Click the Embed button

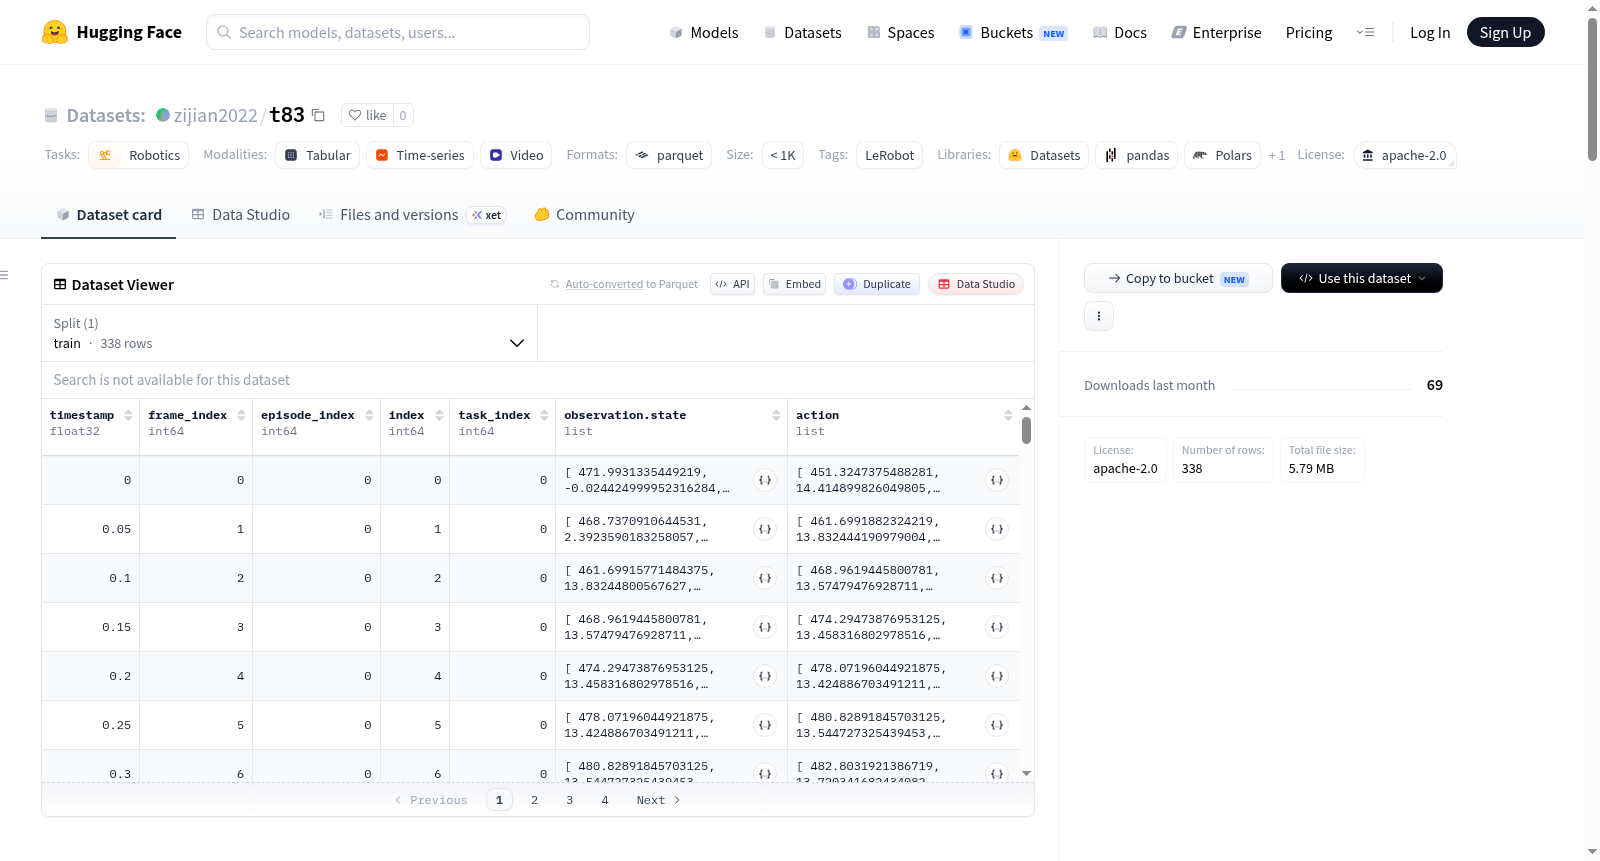(794, 284)
